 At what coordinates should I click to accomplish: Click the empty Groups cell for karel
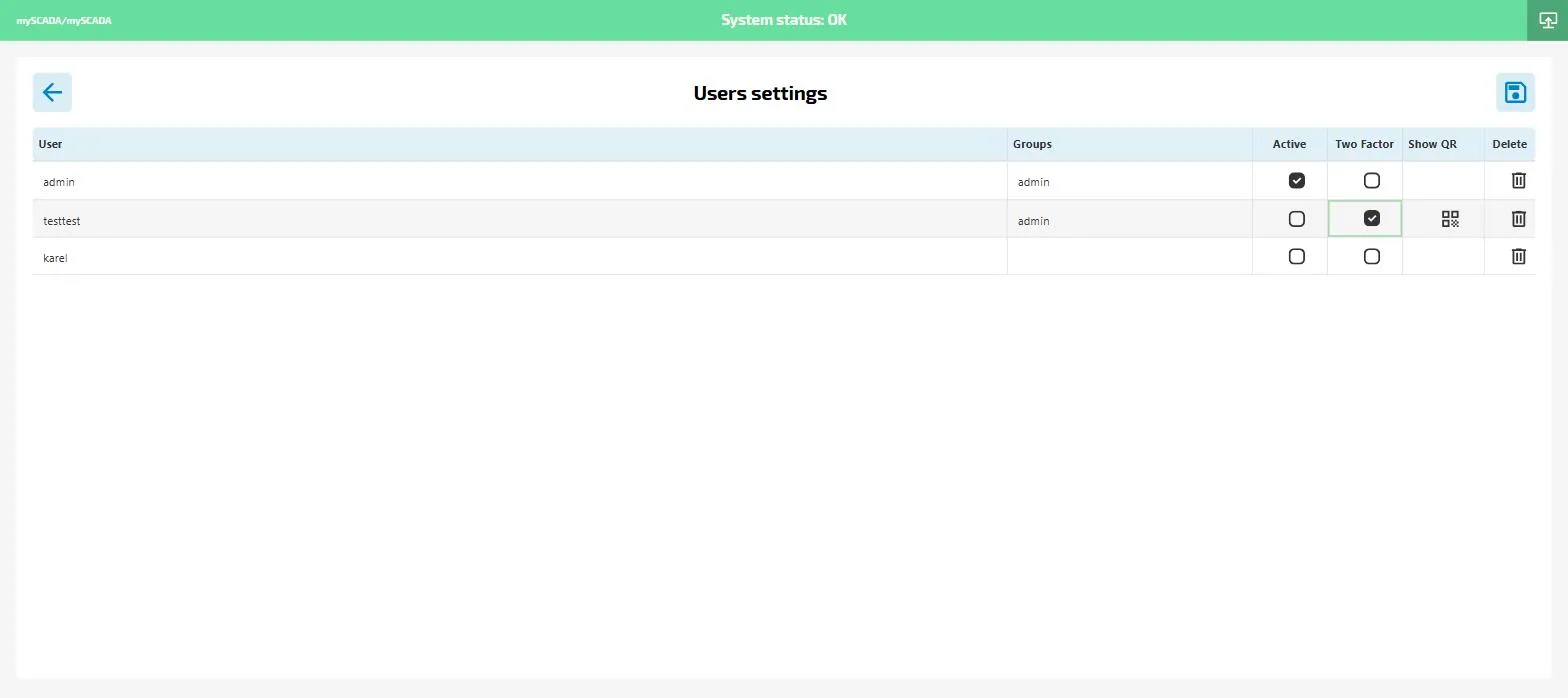1130,257
